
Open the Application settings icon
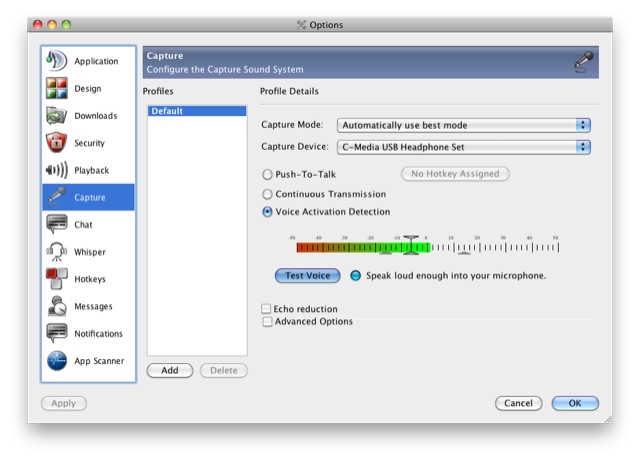tap(57, 61)
